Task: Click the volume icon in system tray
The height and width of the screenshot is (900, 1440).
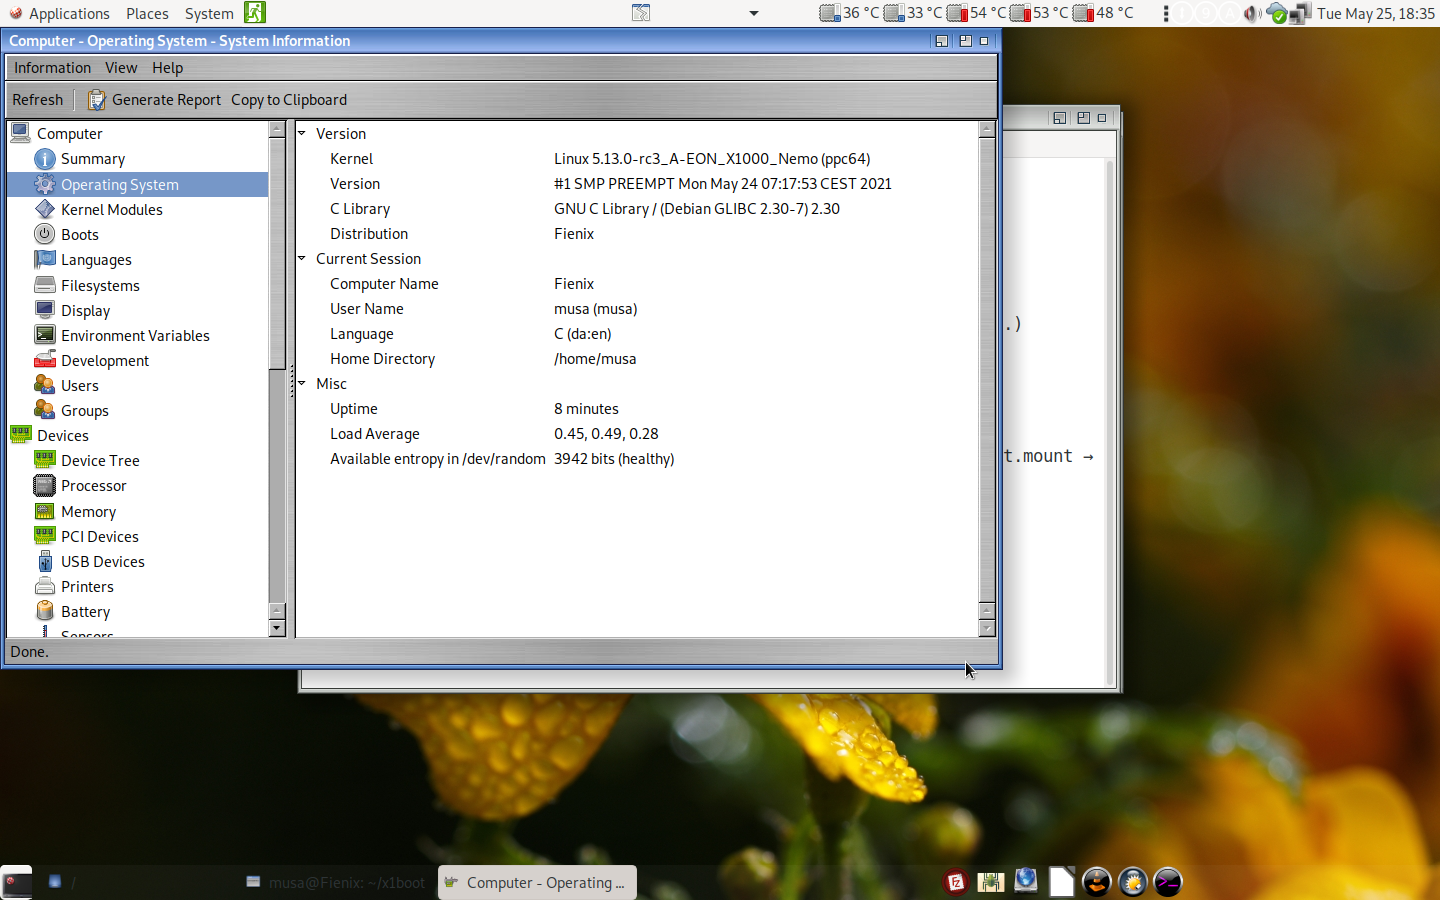Action: 1251,13
